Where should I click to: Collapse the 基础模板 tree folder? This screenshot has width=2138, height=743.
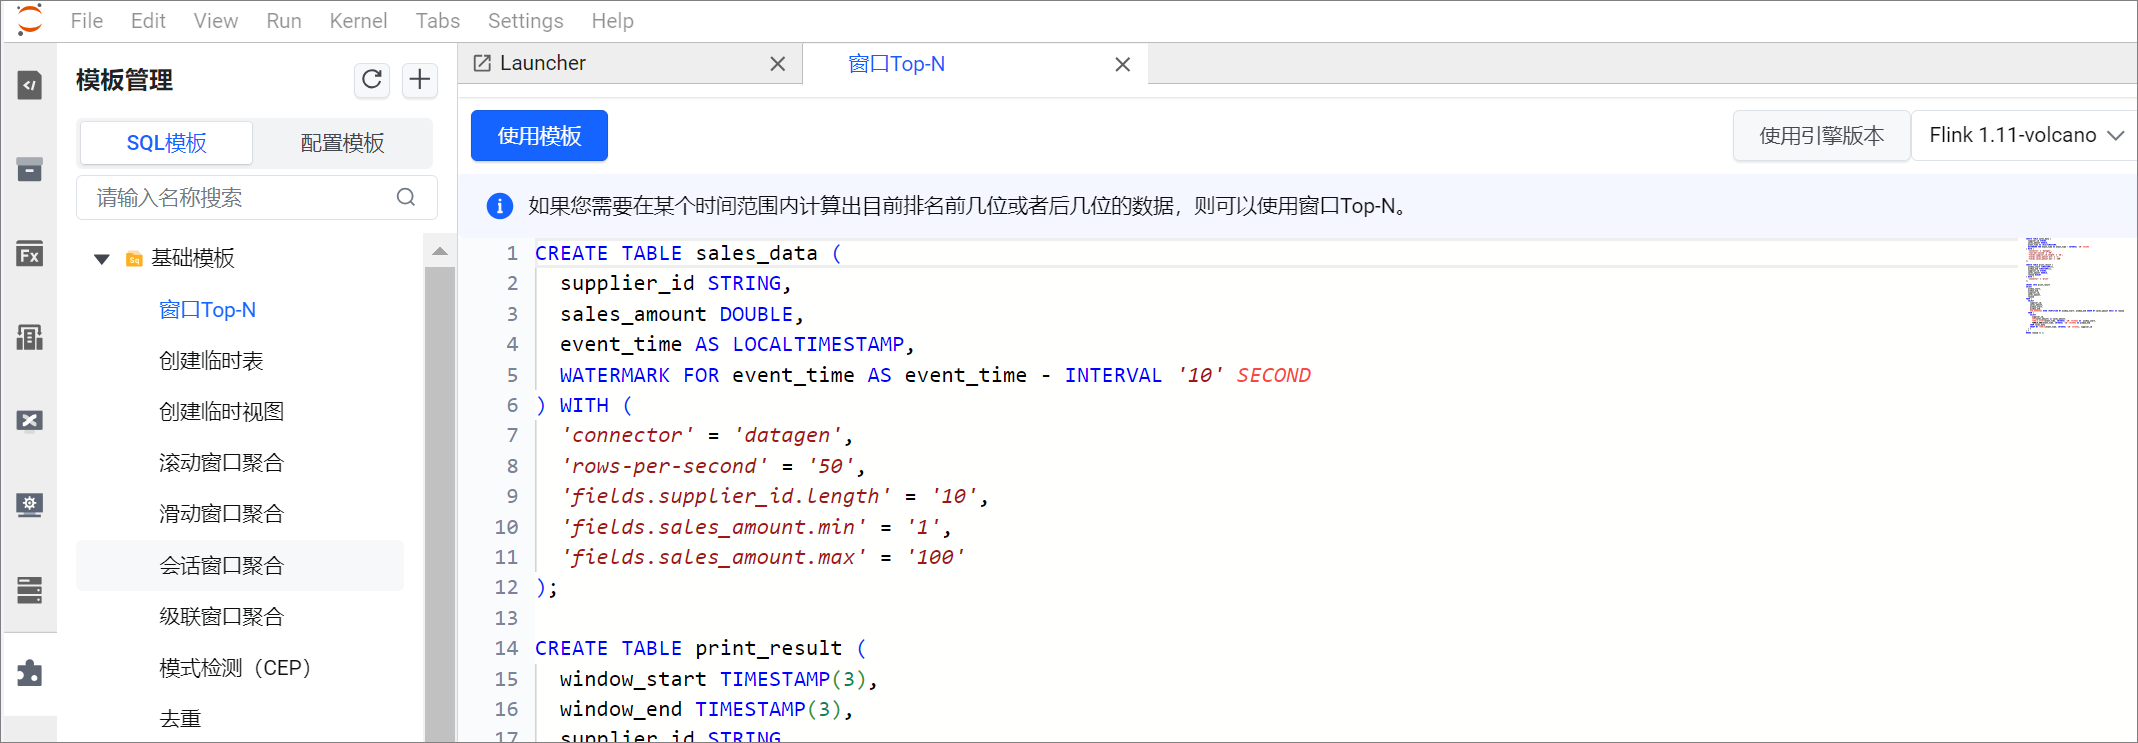pos(101,259)
